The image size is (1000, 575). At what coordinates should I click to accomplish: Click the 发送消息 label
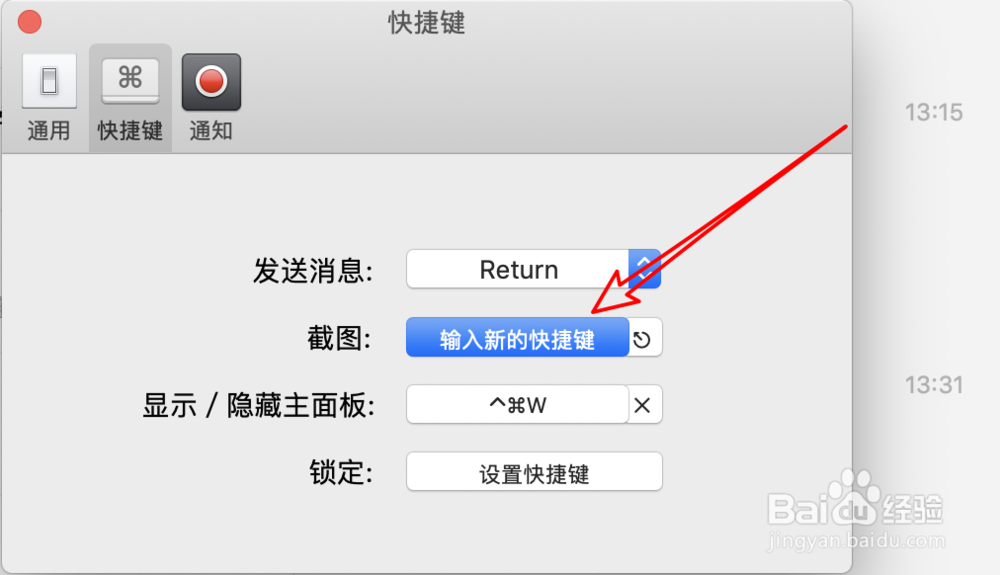[x=312, y=271]
